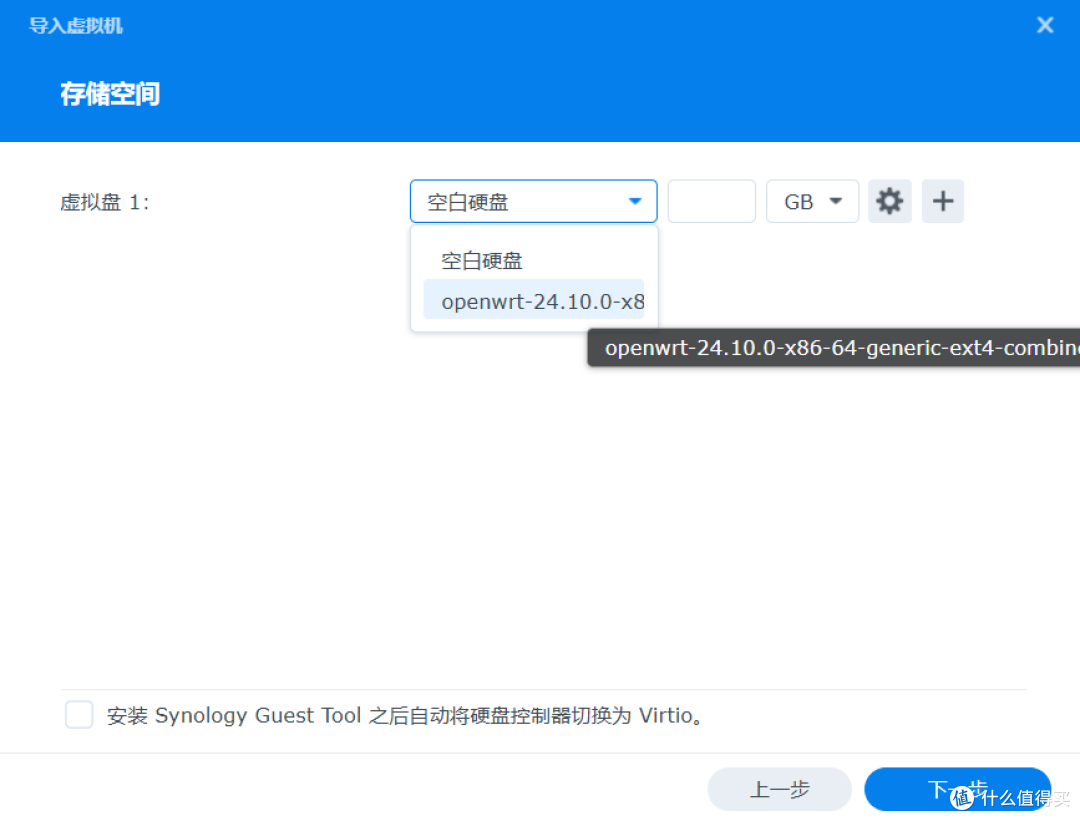
Task: Click the close X on the import dialog
Action: (1044, 24)
